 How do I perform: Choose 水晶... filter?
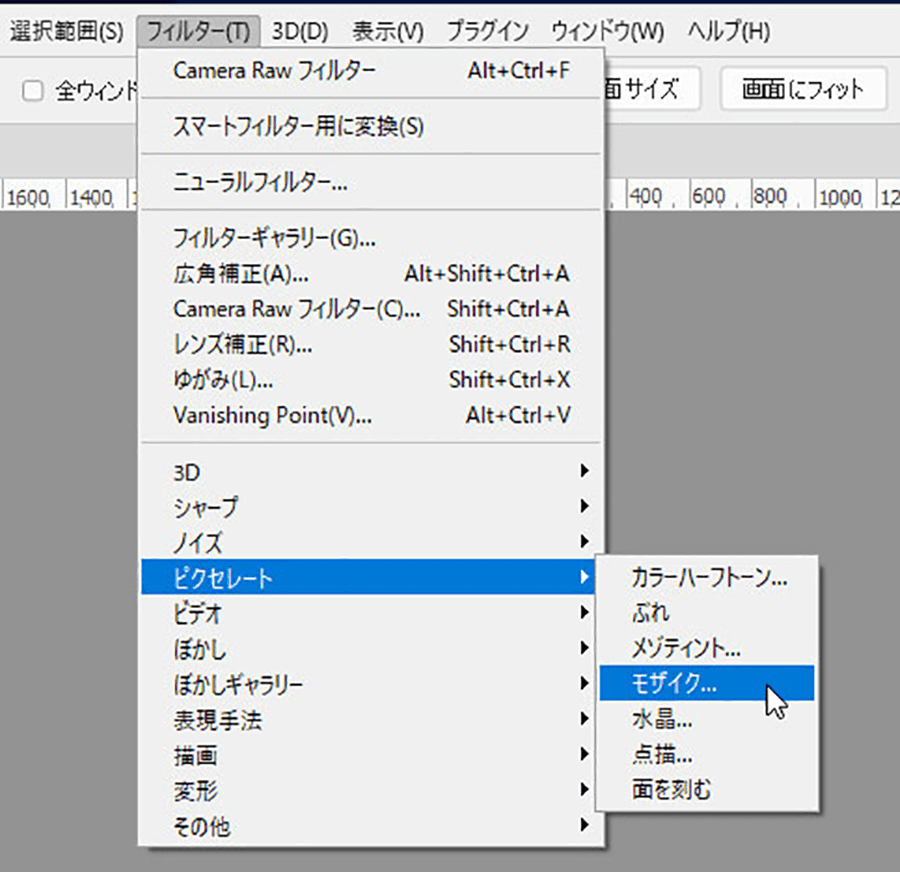click(x=707, y=719)
